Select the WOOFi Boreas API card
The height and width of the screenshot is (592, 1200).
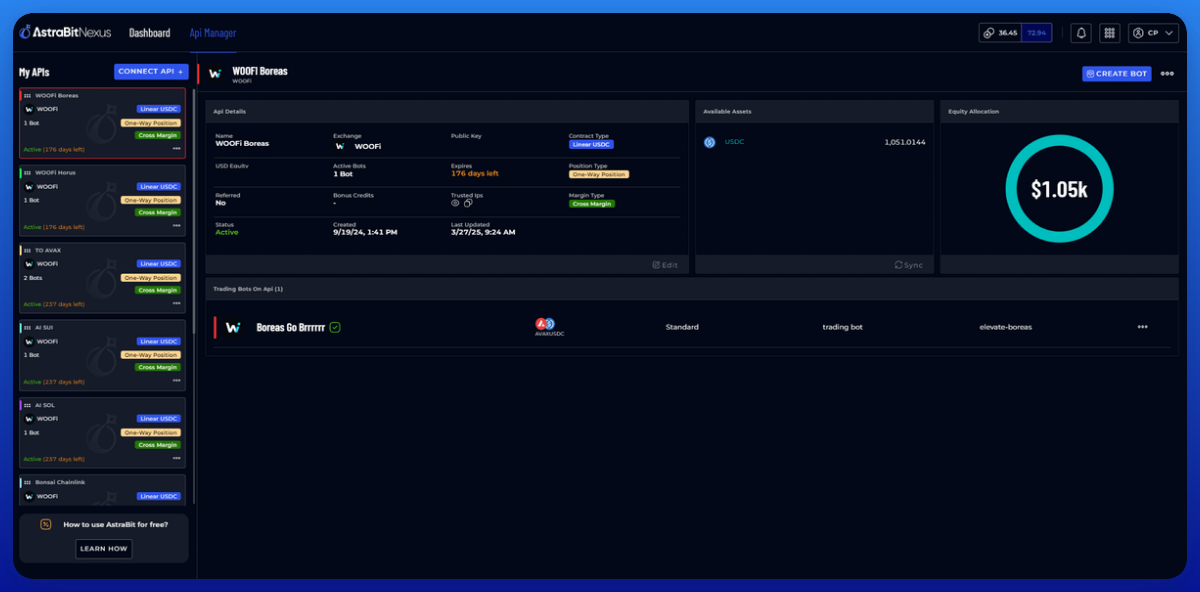click(102, 123)
